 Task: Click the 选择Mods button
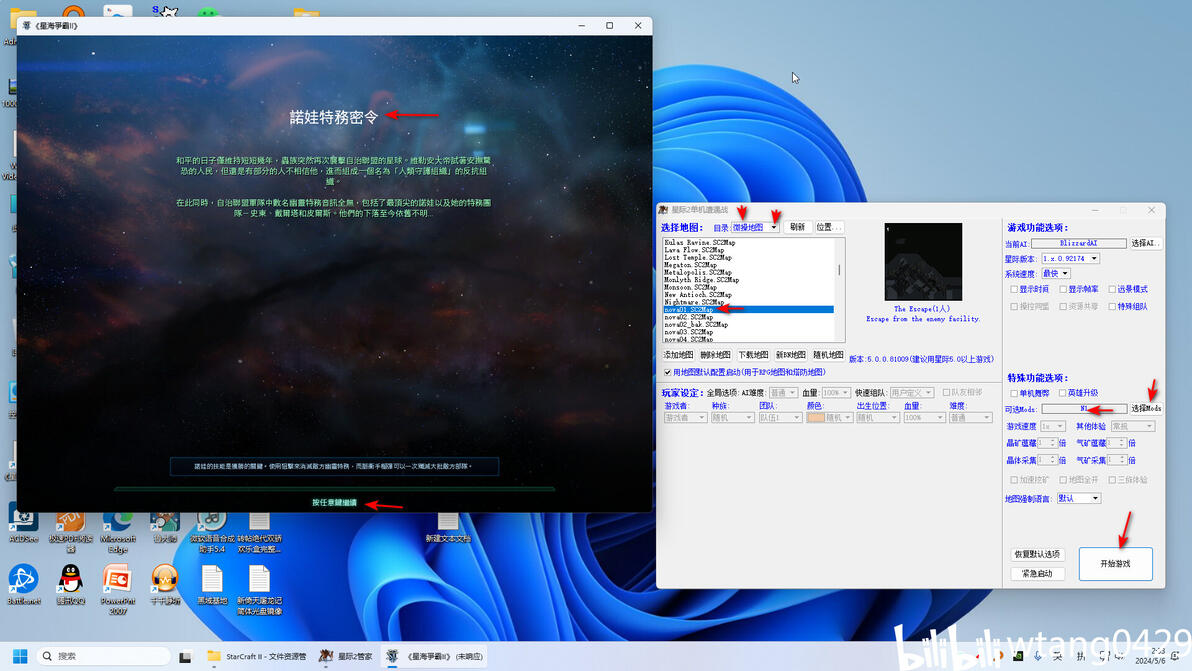(1146, 409)
